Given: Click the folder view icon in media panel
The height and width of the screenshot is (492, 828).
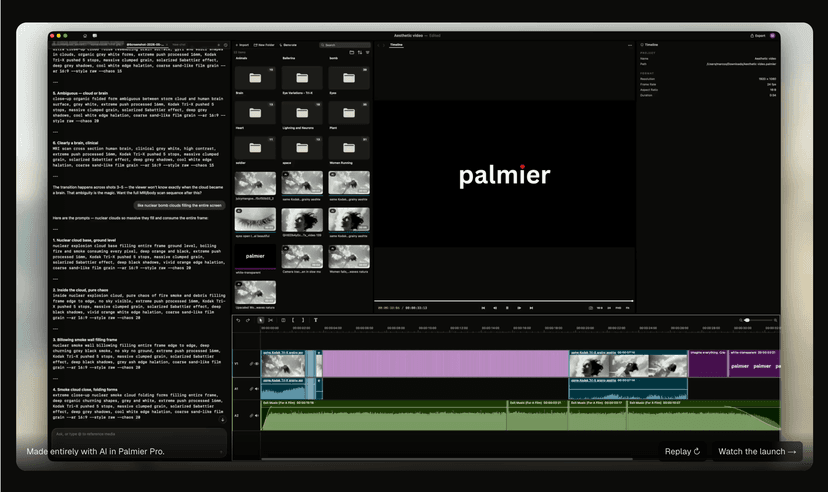Looking at the screenshot, I should [x=352, y=52].
